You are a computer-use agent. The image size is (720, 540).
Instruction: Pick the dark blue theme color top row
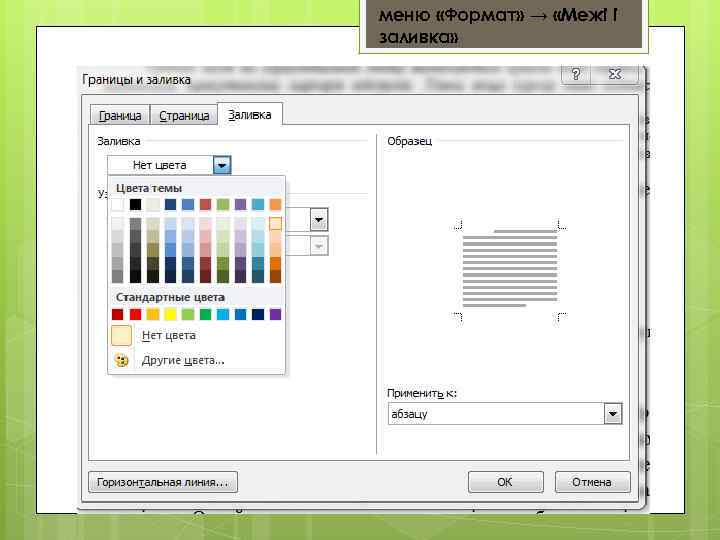tap(170, 204)
